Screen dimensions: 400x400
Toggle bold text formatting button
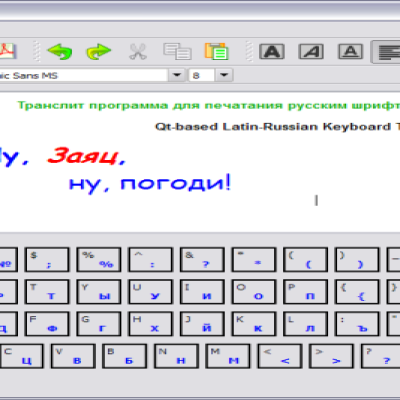pos(272,52)
